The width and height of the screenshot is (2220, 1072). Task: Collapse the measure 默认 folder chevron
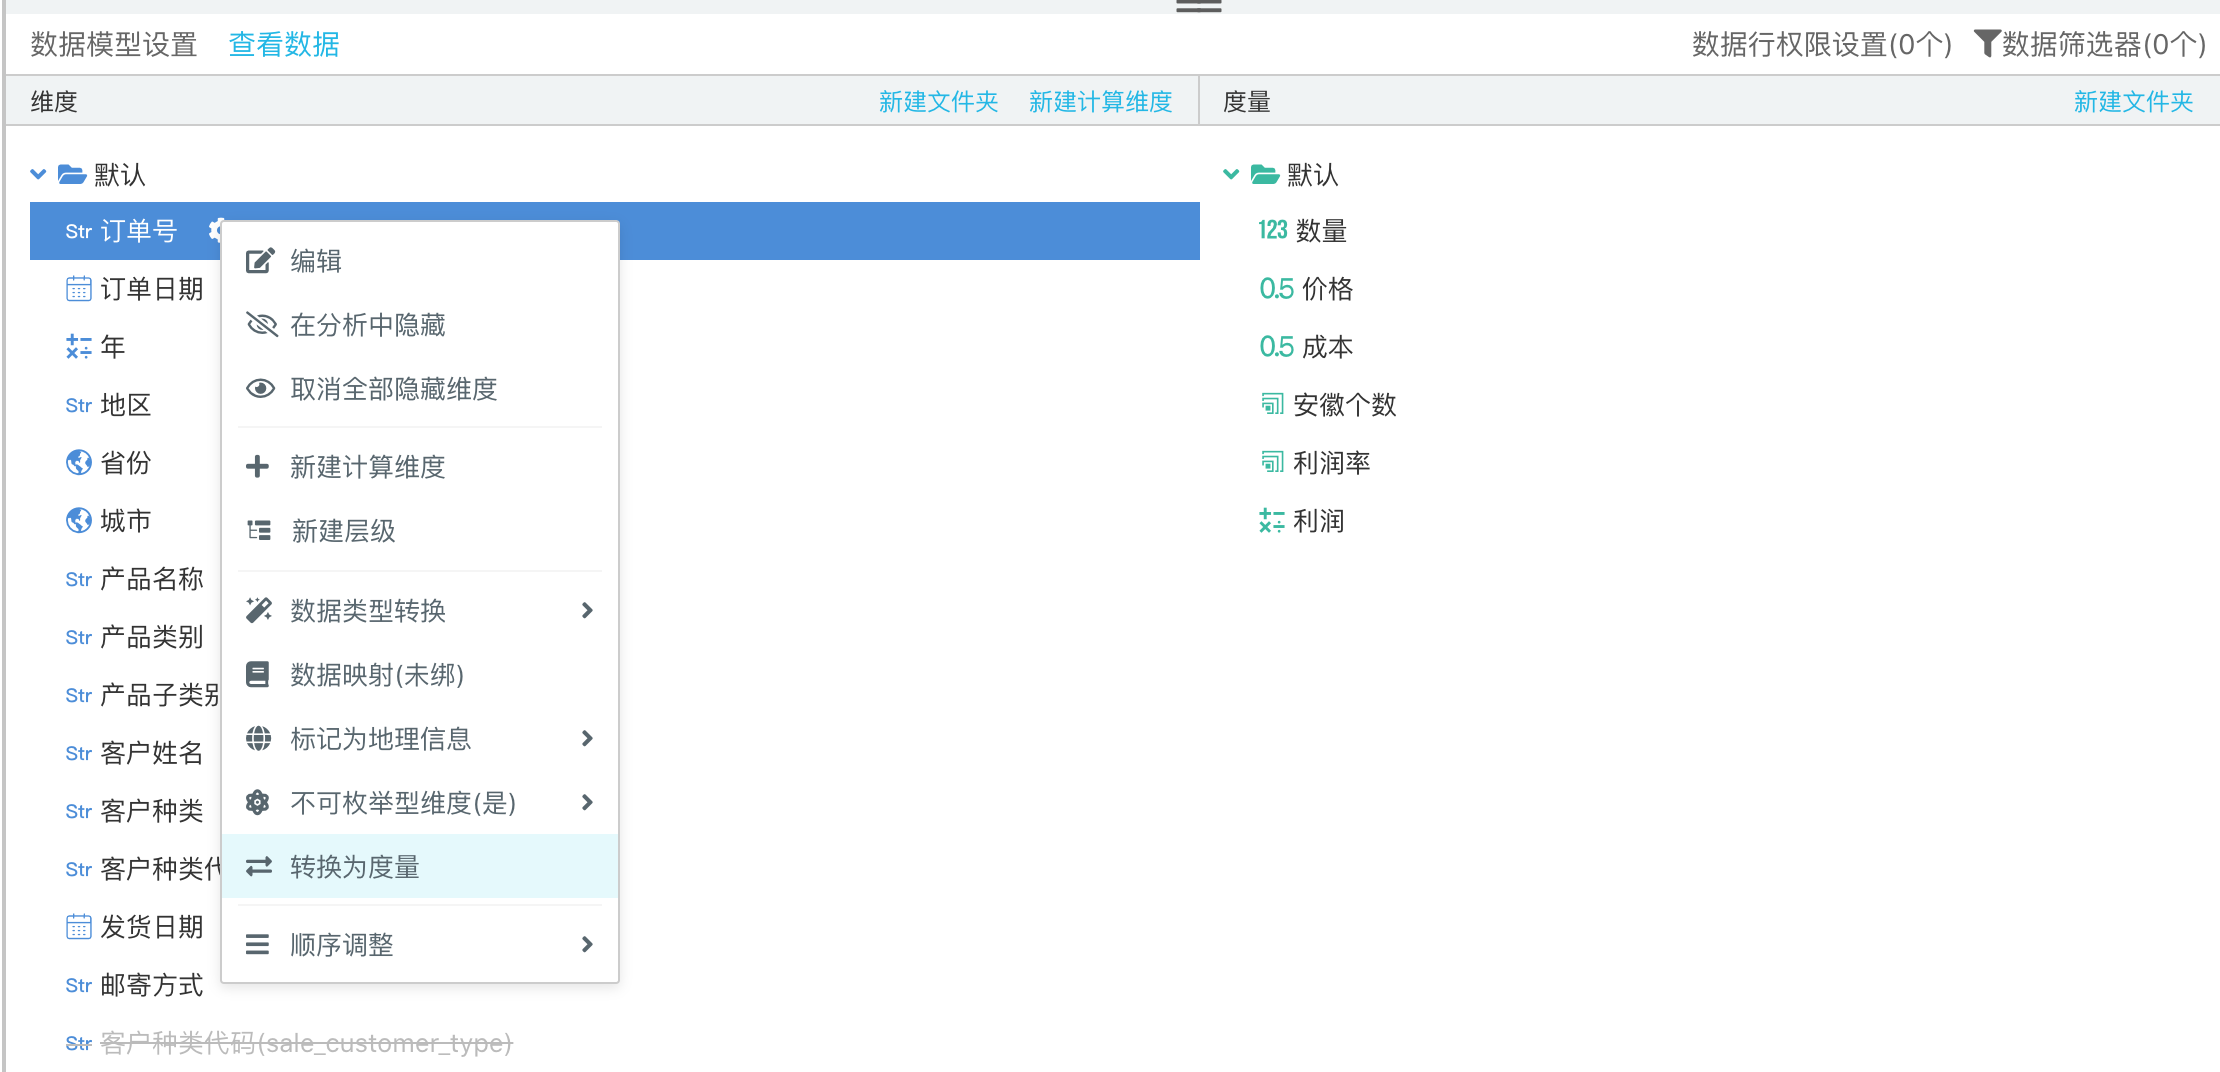tap(1231, 174)
